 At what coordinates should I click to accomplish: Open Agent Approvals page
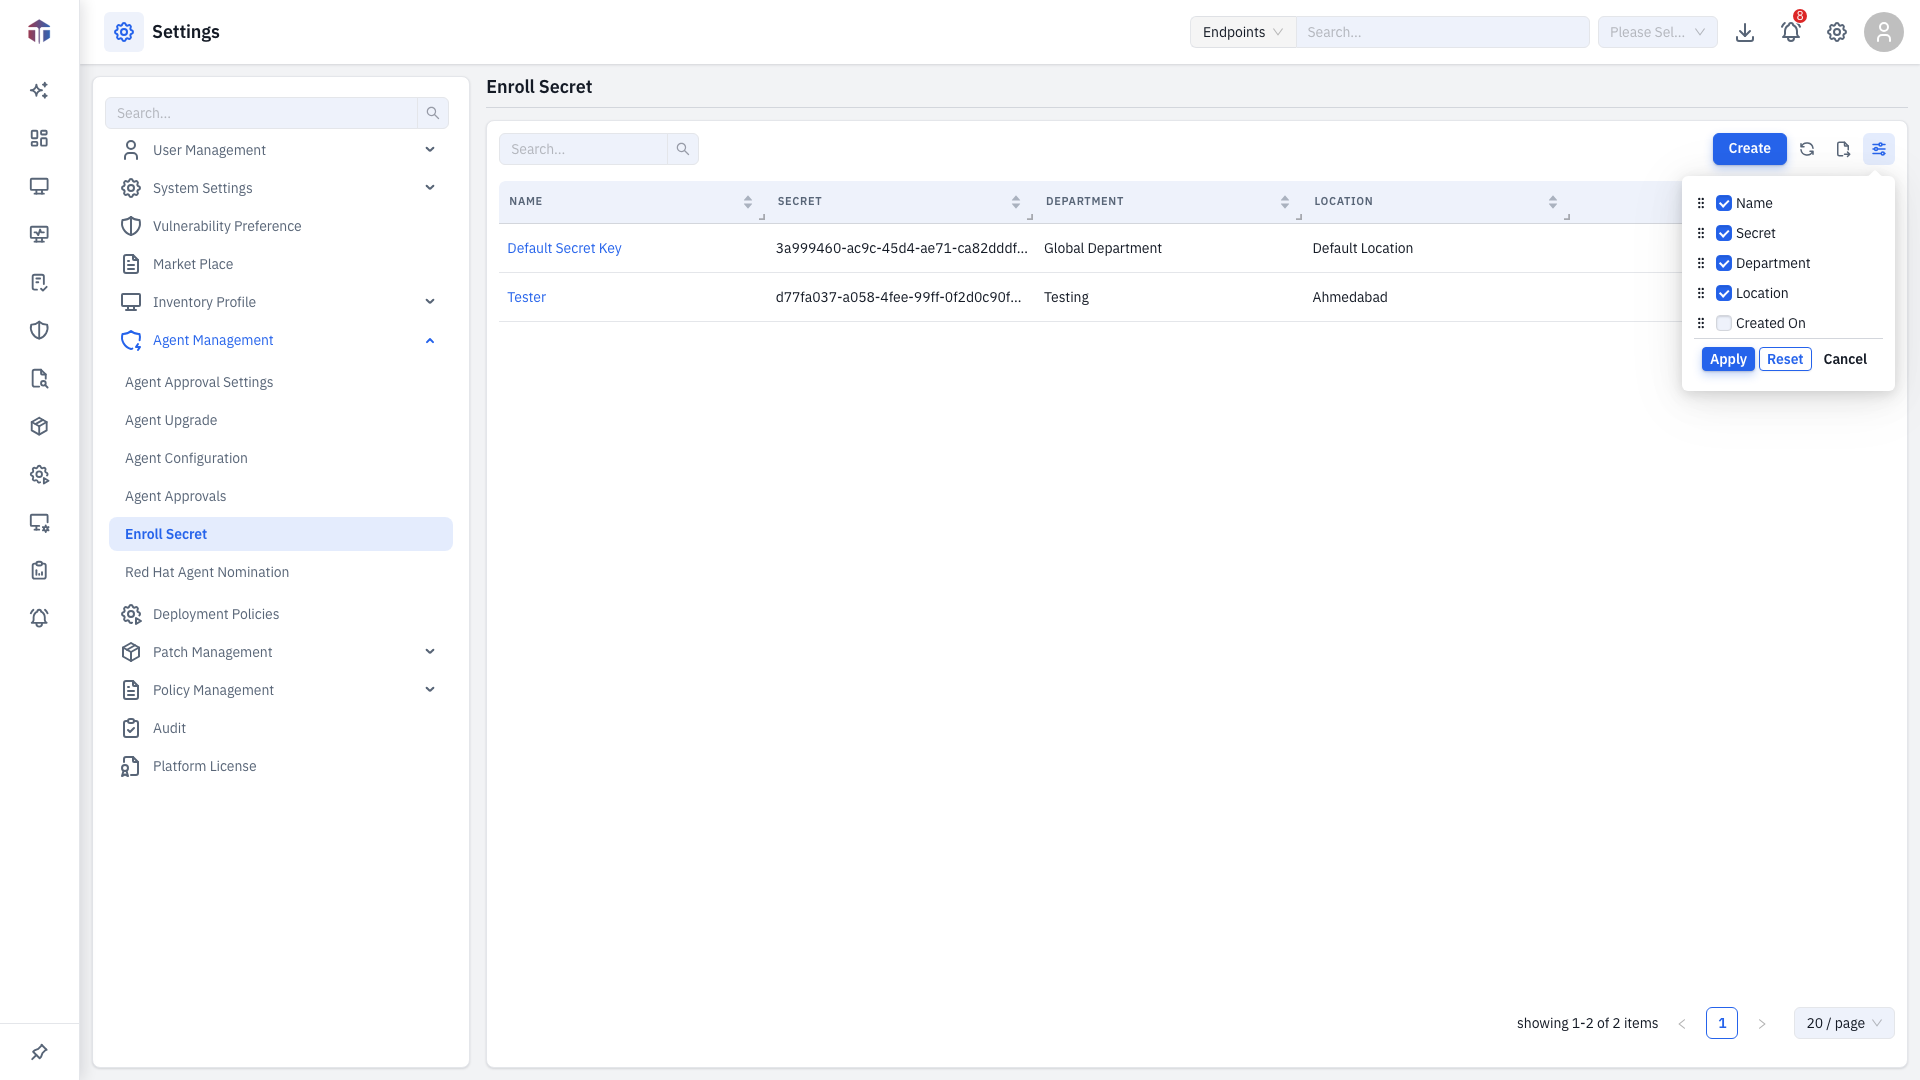176,496
